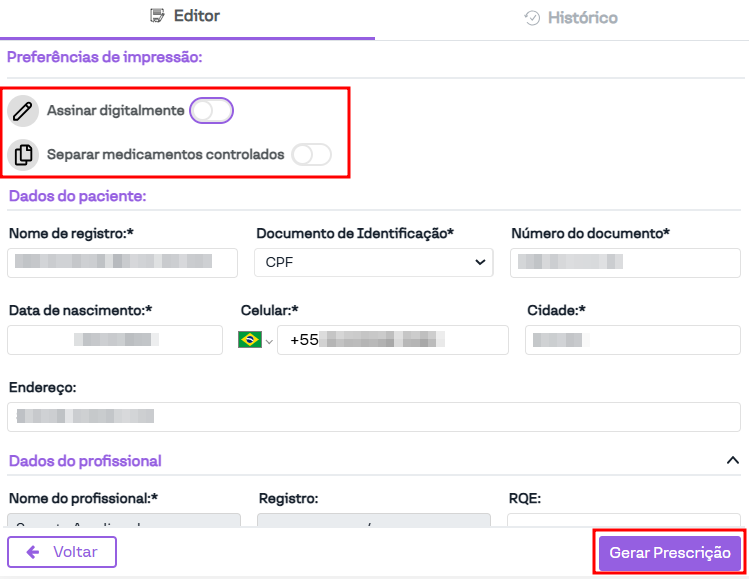Click the copy documents icon beside Separar medicamentos
749x579 pixels.
pos(23,155)
